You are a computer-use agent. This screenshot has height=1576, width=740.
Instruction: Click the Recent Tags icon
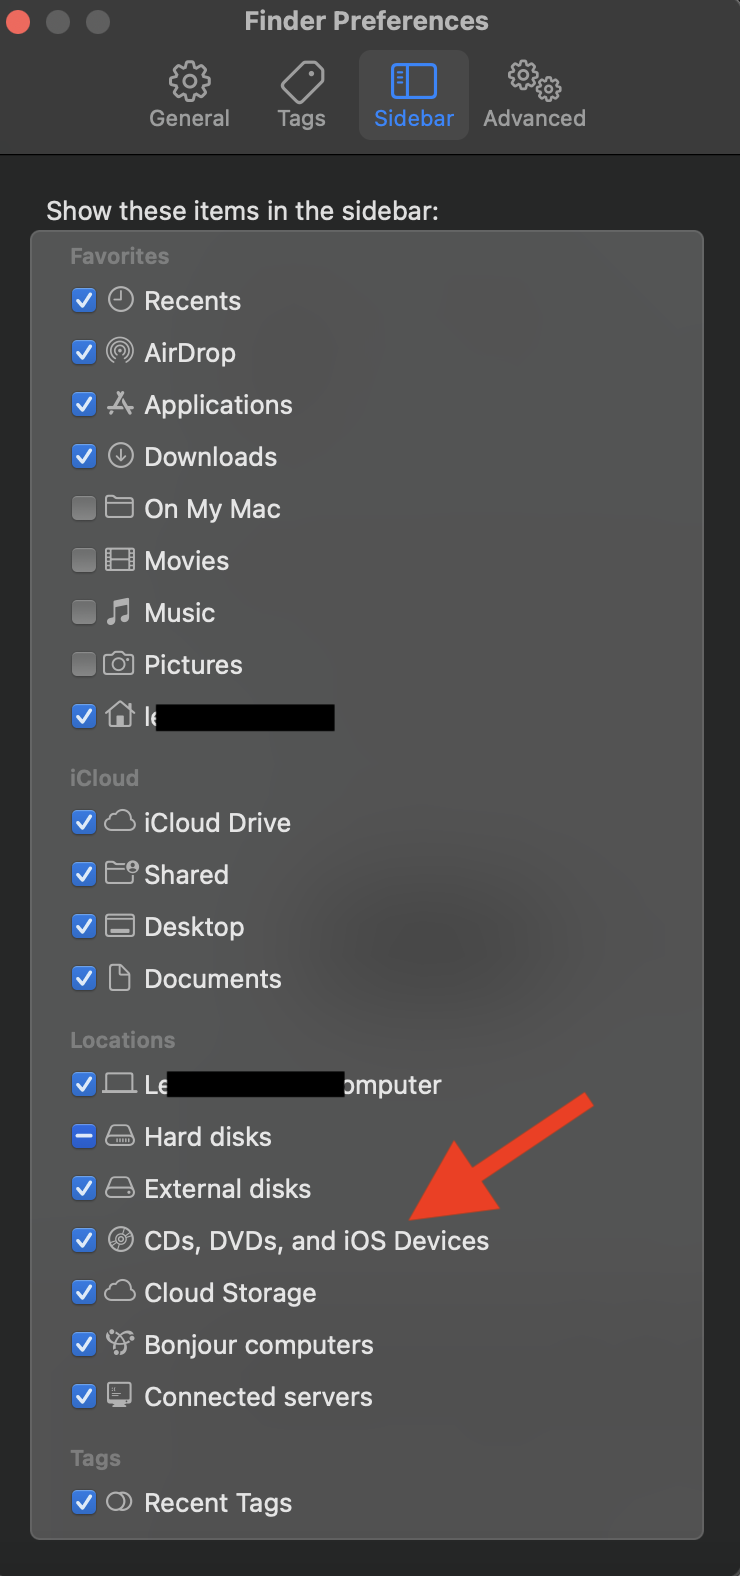coord(120,1502)
